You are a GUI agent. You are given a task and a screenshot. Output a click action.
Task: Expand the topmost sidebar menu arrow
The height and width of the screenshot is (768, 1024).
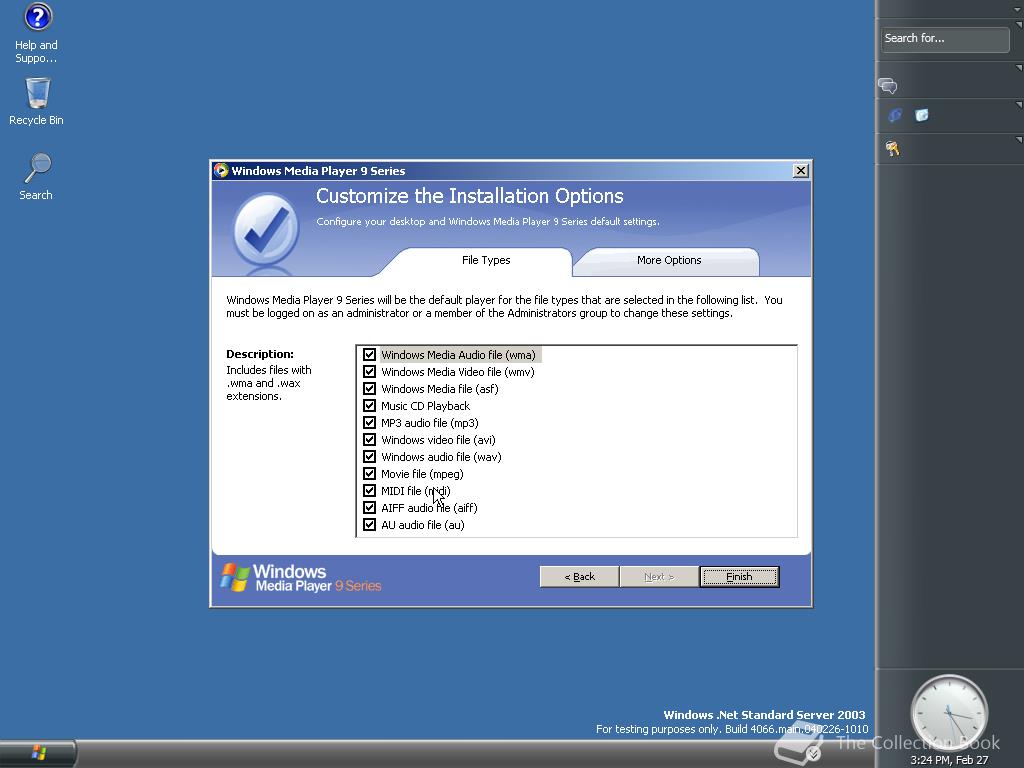1018,8
